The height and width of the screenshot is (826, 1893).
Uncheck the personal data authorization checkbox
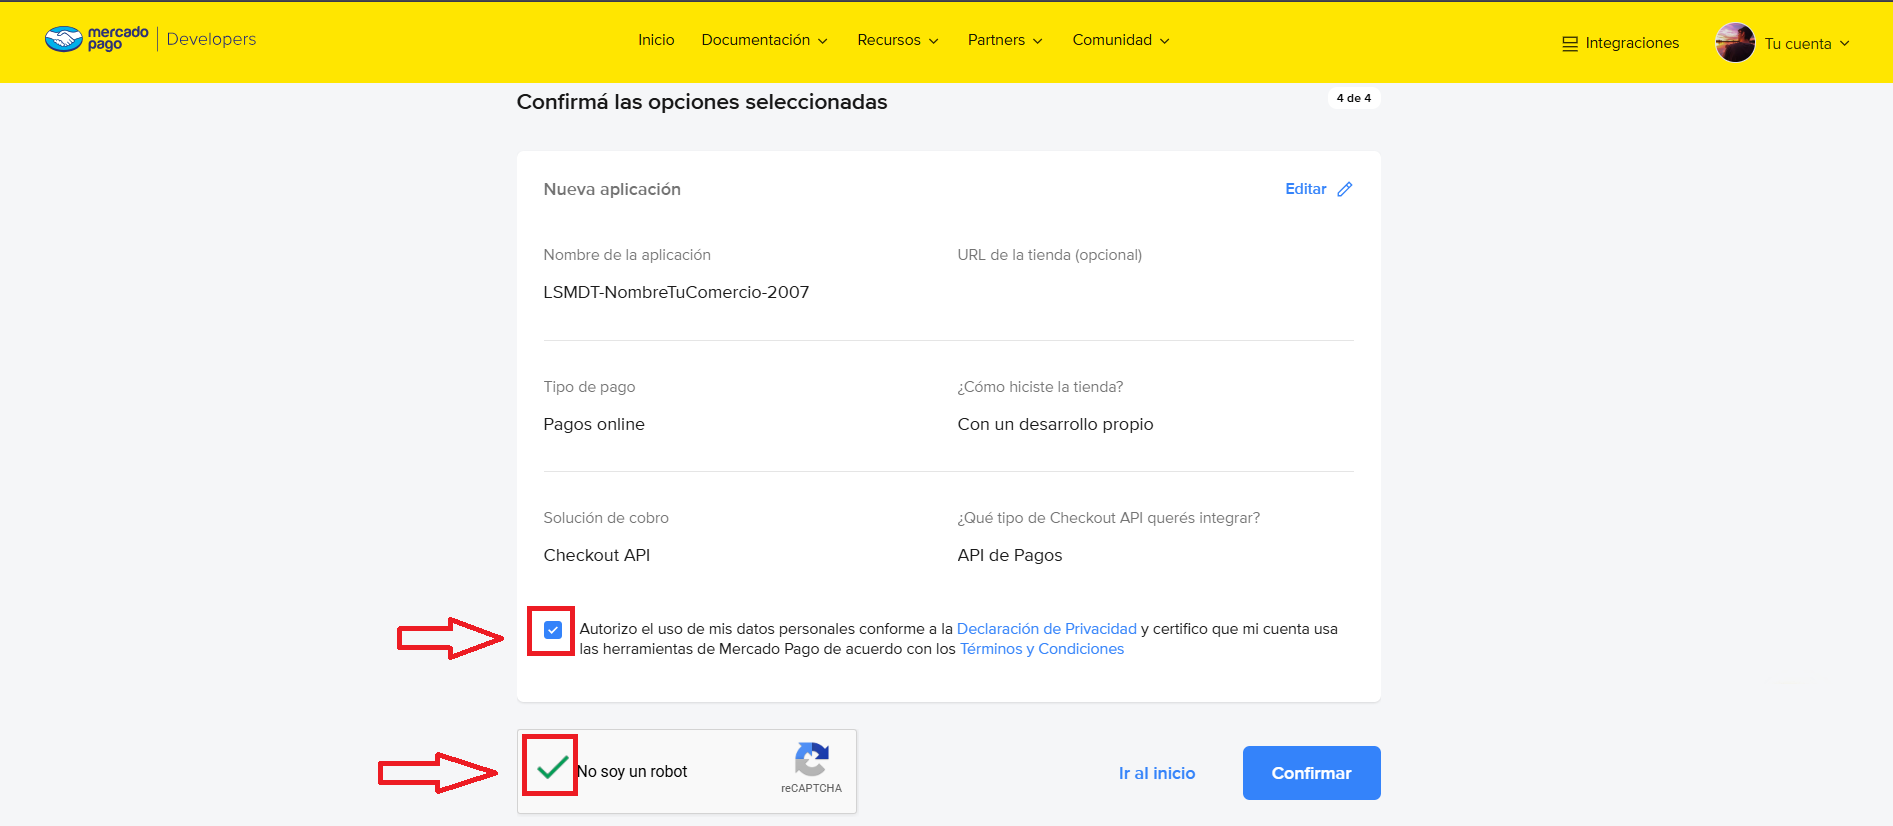coord(553,630)
